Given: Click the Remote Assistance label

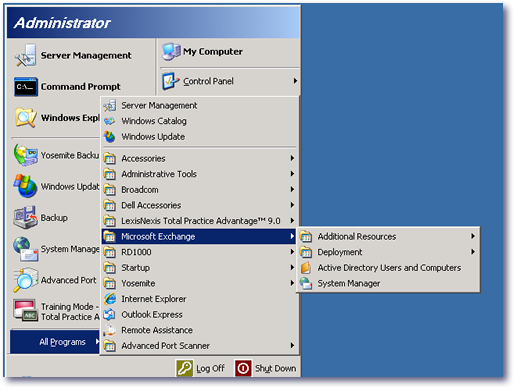Looking at the screenshot, I should [157, 330].
